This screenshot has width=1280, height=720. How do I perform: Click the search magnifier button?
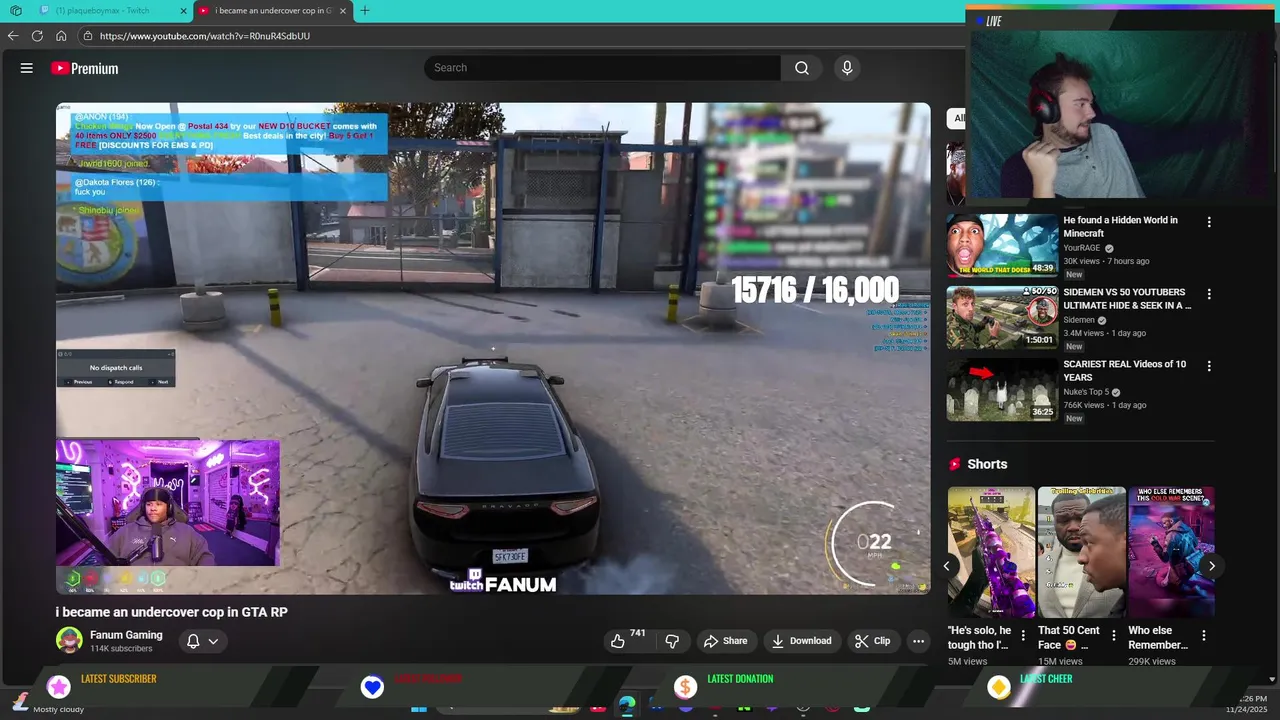click(x=802, y=68)
